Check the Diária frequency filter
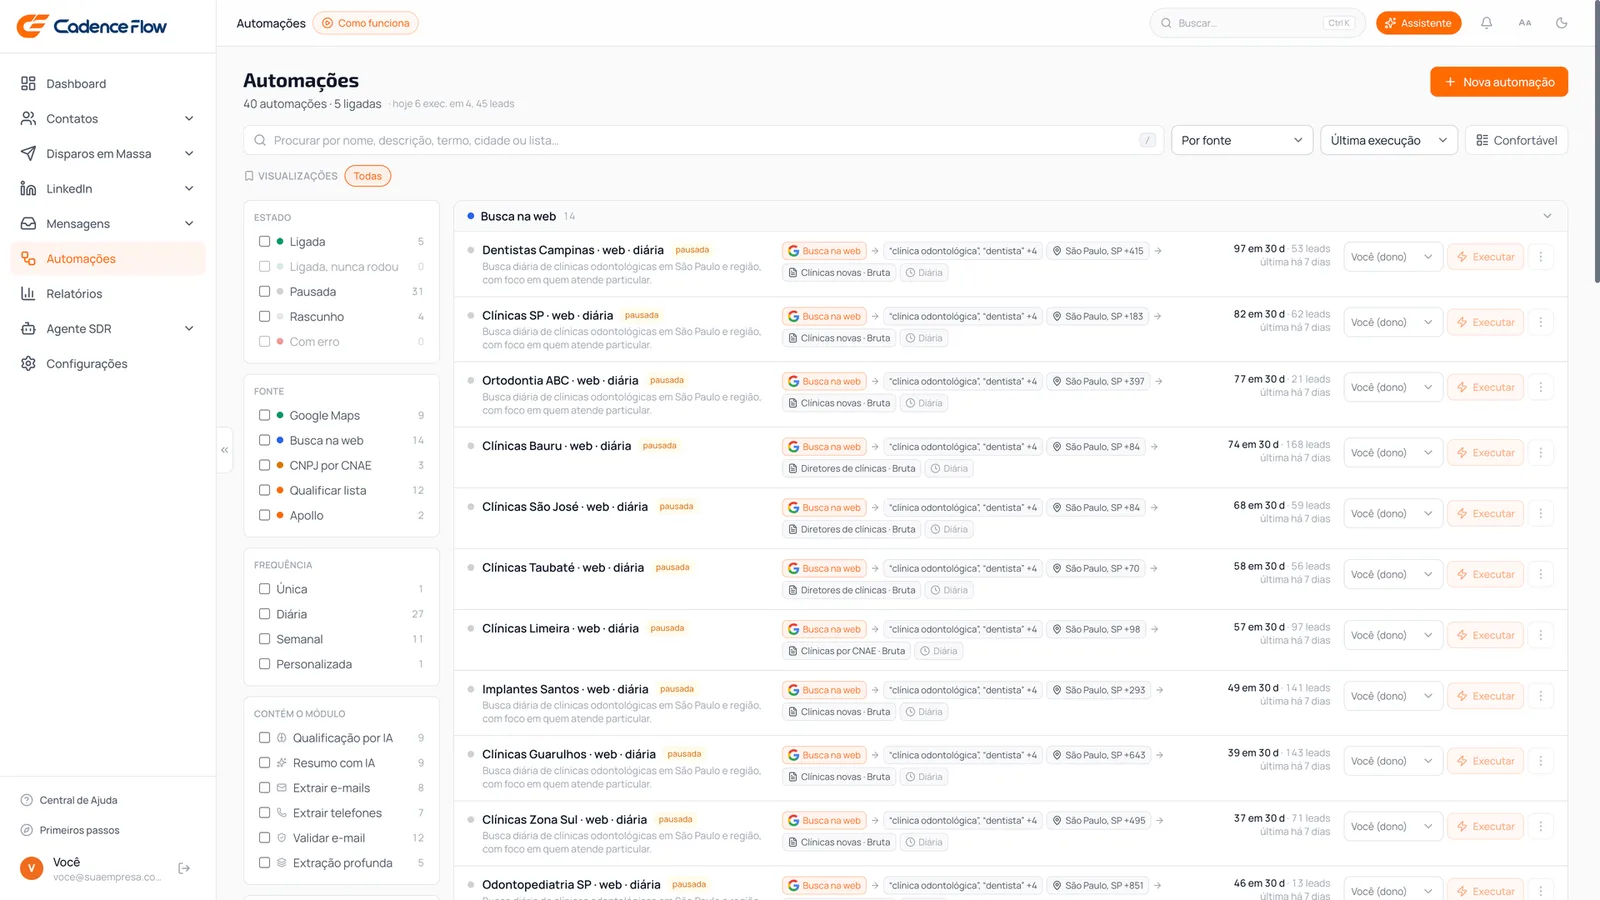 264,614
